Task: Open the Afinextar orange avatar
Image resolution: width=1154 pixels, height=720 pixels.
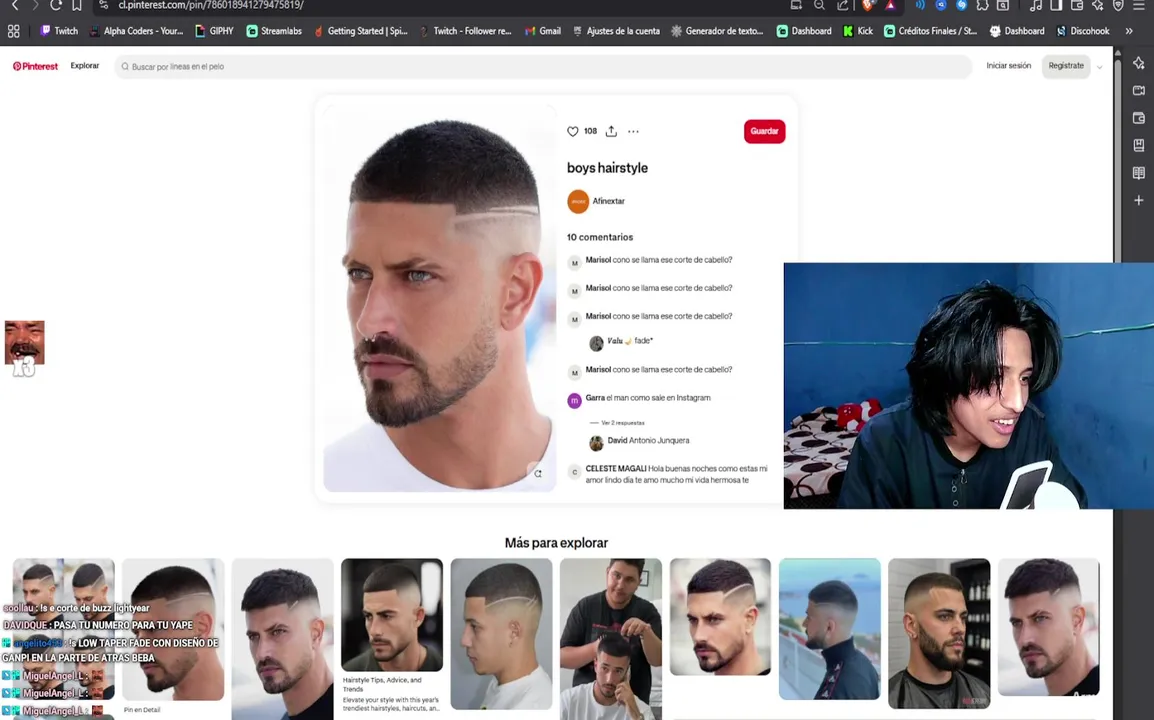Action: tap(578, 201)
